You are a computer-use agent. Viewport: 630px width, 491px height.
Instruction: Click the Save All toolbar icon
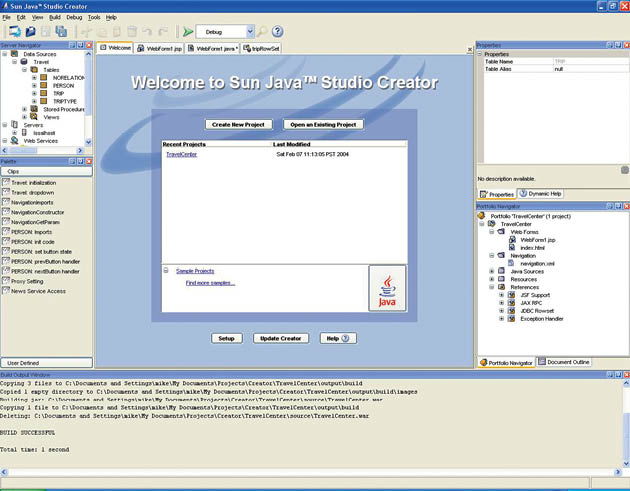(x=61, y=31)
